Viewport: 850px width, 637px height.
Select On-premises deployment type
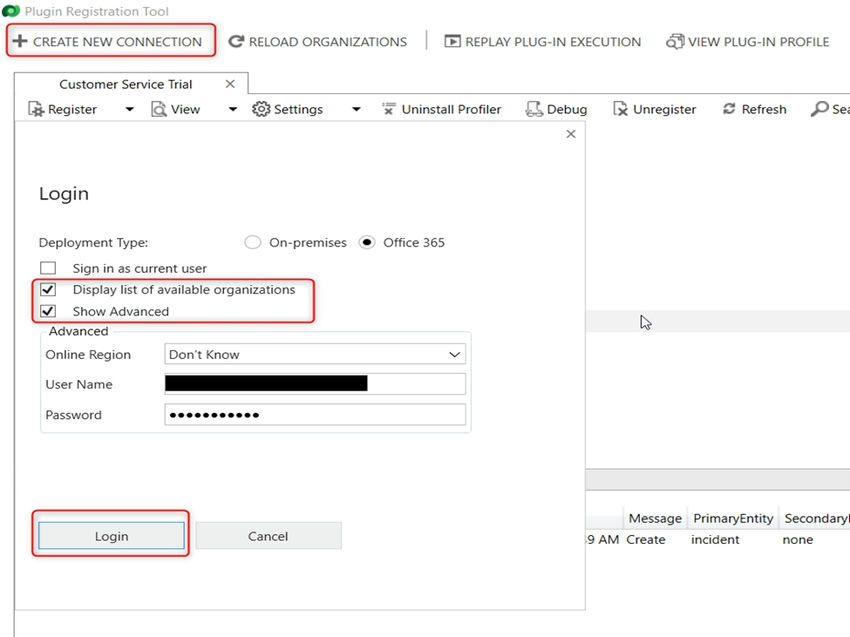(x=253, y=242)
